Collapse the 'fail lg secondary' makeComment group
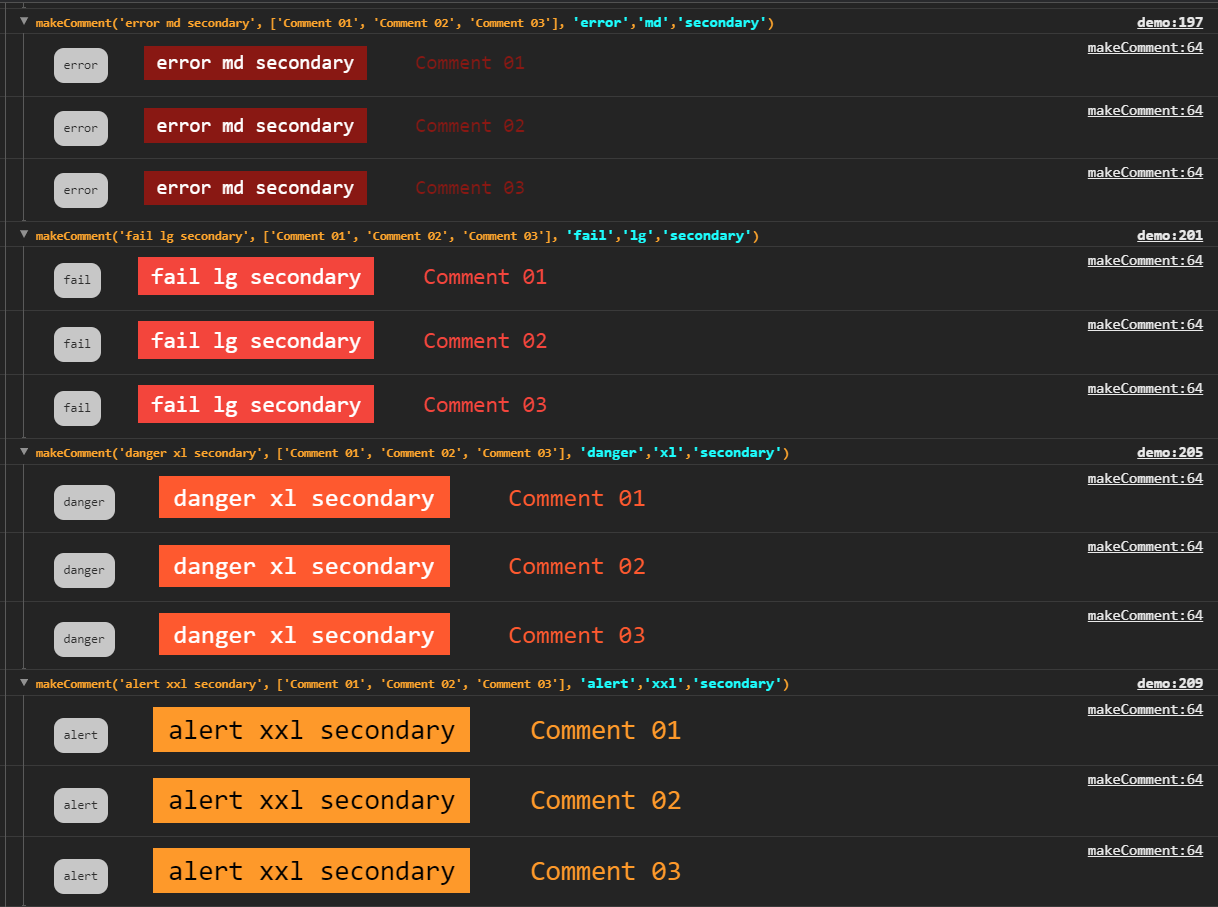The width and height of the screenshot is (1218, 907). tap(24, 234)
